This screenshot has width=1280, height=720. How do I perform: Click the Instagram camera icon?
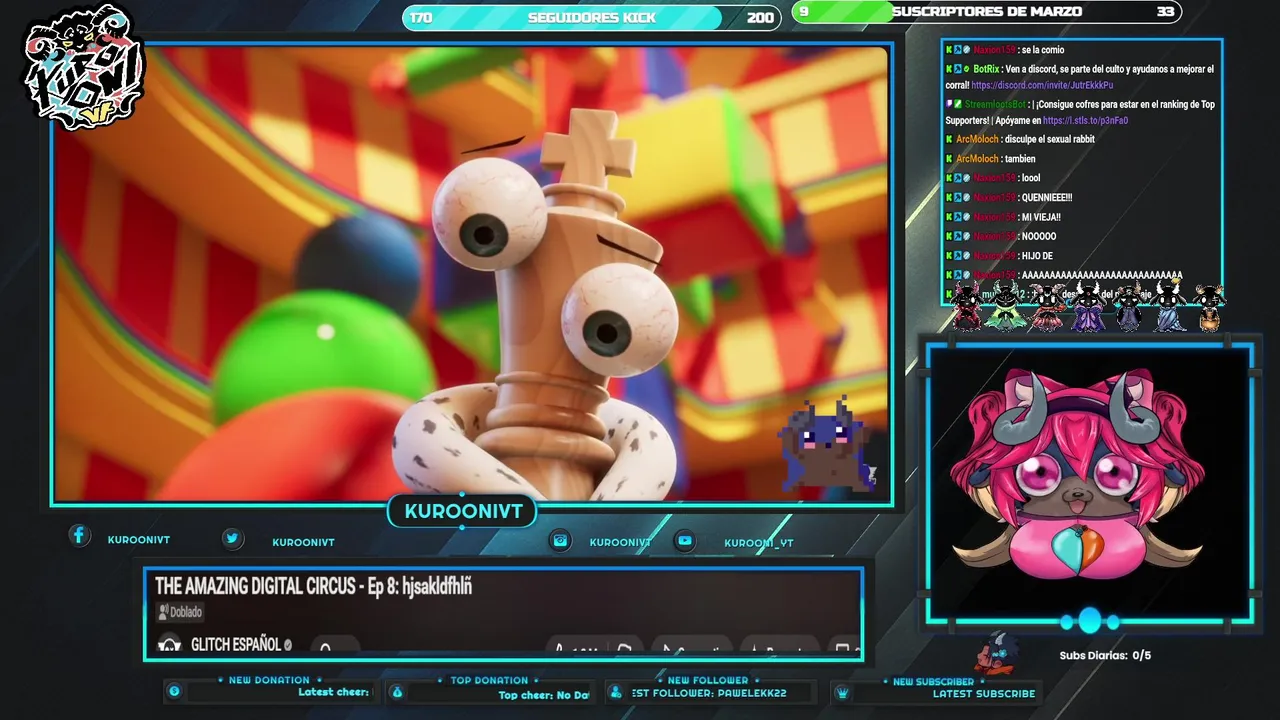(561, 541)
